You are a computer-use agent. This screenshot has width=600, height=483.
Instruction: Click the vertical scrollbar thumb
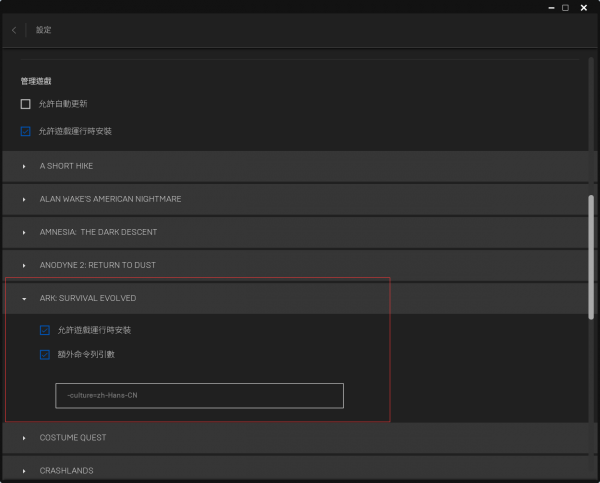(x=591, y=255)
